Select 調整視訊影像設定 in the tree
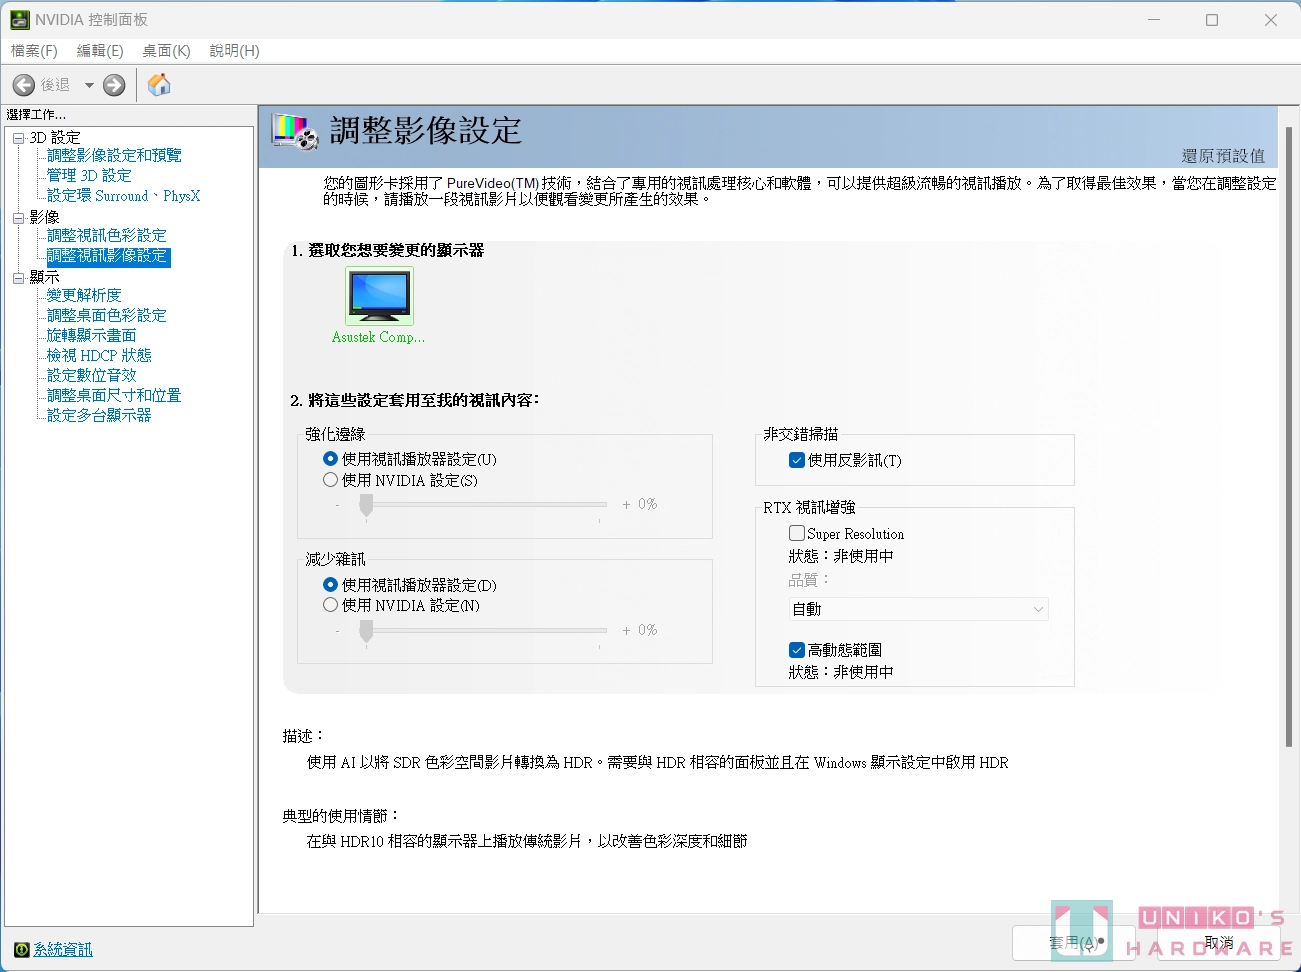Viewport: 1301px width, 972px height. pyautogui.click(x=108, y=257)
